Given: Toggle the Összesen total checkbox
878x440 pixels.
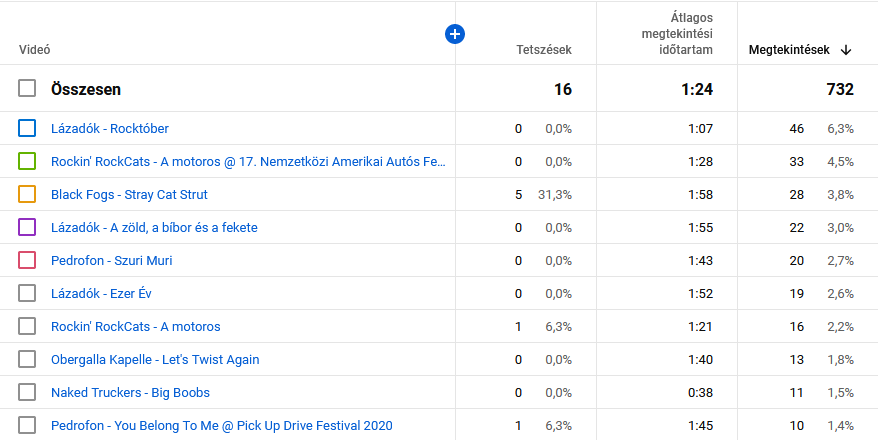Looking at the screenshot, I should point(27,89).
